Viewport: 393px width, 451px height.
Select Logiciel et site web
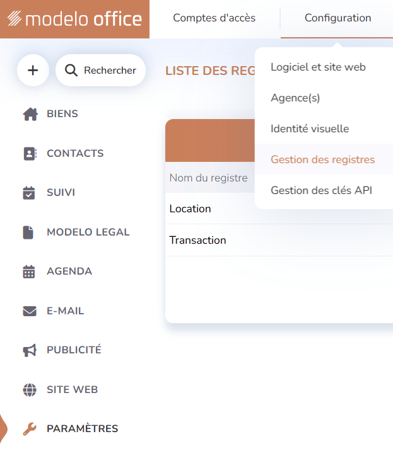318,67
